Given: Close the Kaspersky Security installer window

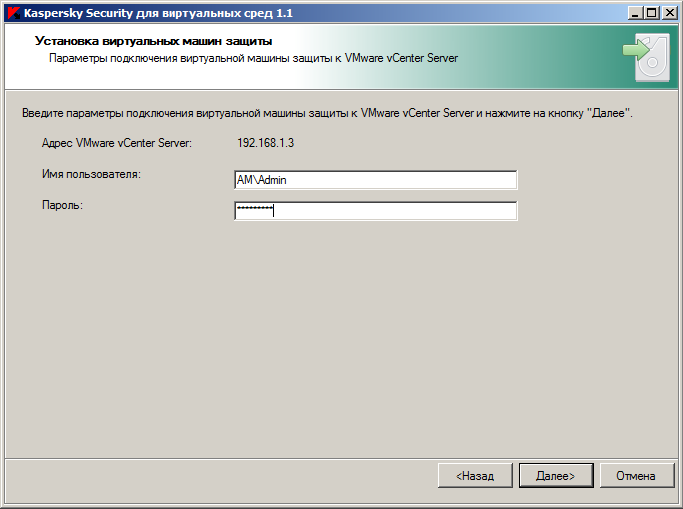Looking at the screenshot, I should point(669,13).
